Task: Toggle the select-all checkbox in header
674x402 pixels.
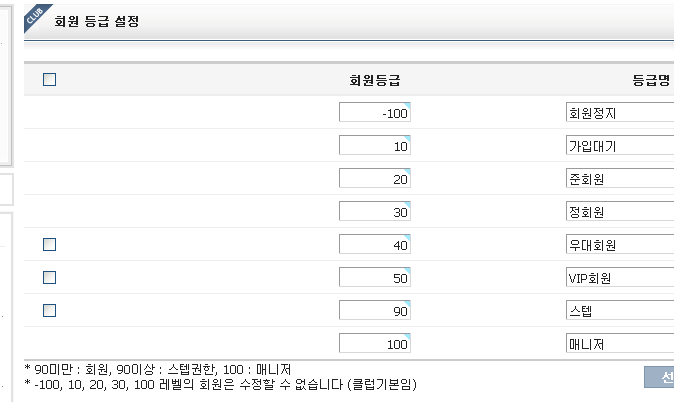Action: click(49, 80)
